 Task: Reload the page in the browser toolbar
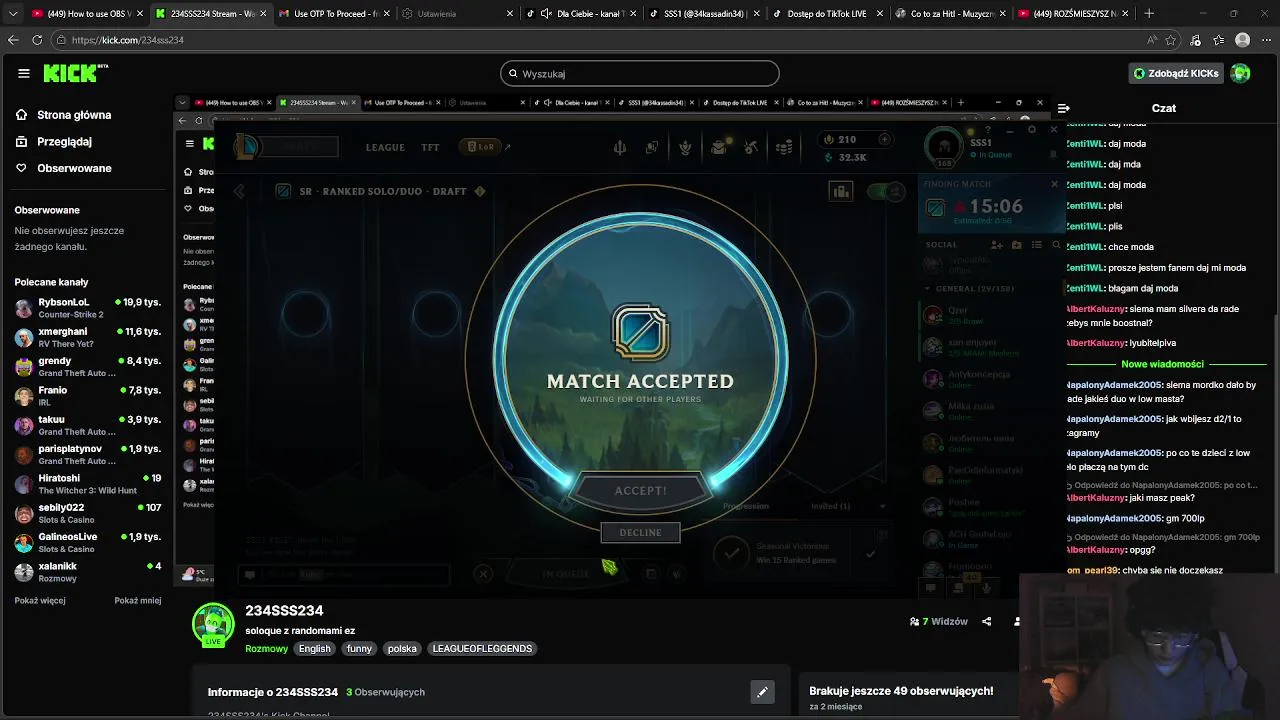point(37,40)
